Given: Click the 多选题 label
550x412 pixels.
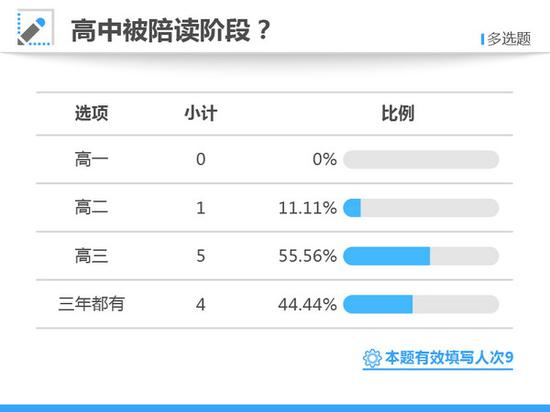Looking at the screenshot, I should (x=509, y=39).
